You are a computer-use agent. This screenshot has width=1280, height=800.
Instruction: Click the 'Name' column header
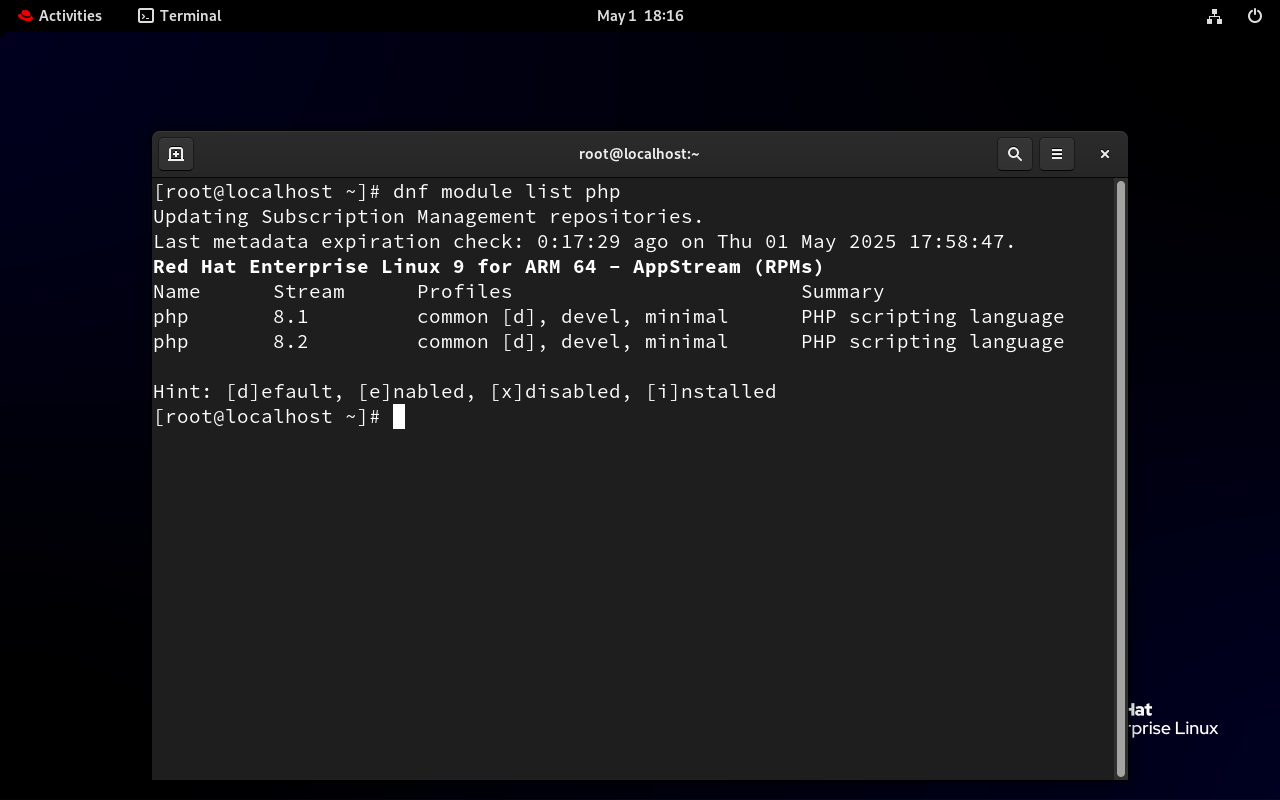click(177, 292)
